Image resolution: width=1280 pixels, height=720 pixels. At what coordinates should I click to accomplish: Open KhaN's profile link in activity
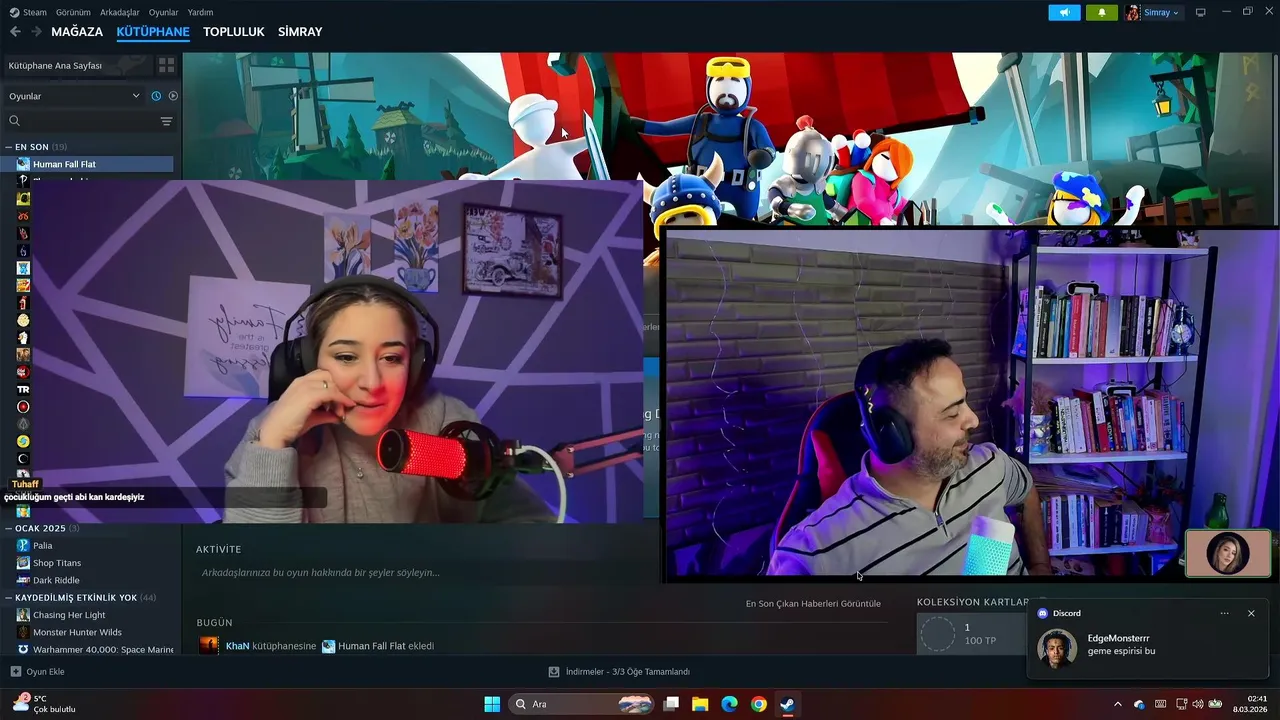(237, 646)
